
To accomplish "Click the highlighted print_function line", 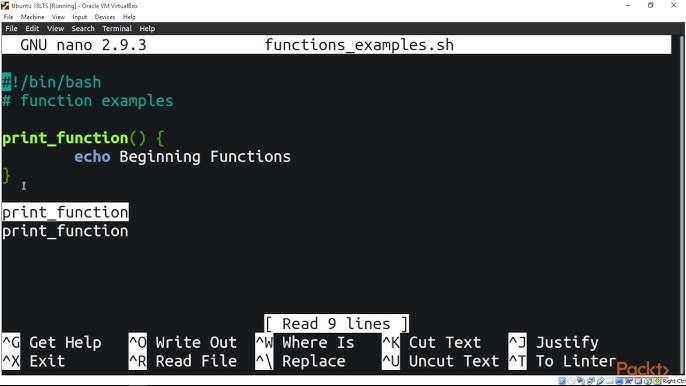I will point(65,212).
